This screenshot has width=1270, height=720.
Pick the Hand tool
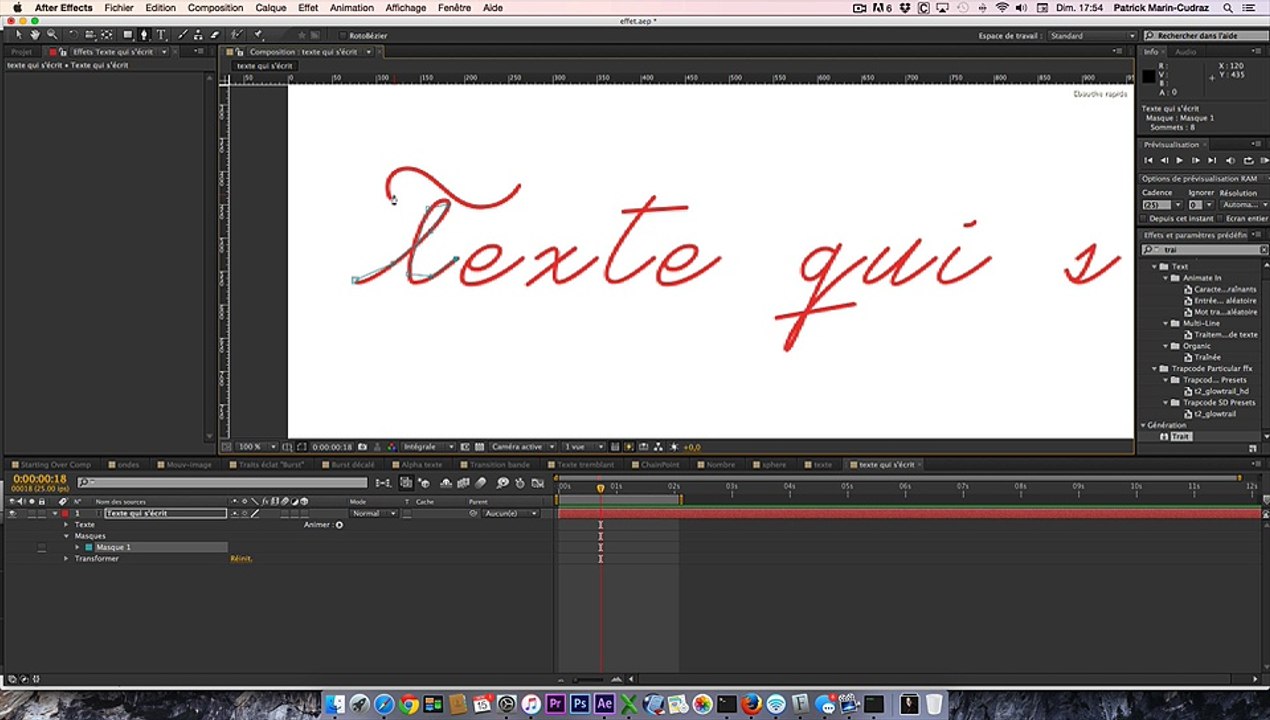point(35,35)
